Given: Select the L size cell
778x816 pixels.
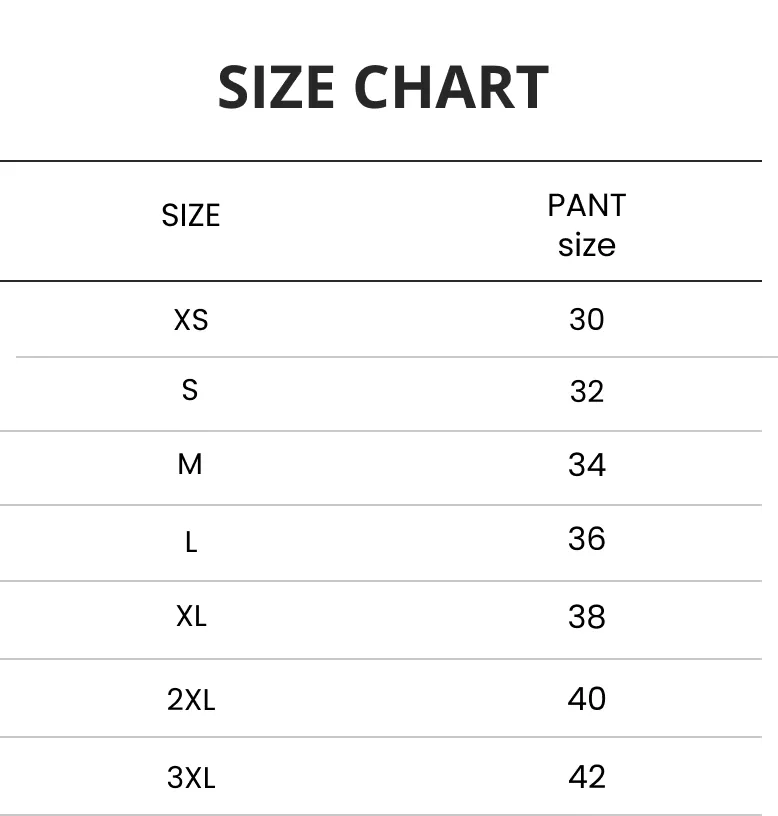Looking at the screenshot, I should coord(191,543).
